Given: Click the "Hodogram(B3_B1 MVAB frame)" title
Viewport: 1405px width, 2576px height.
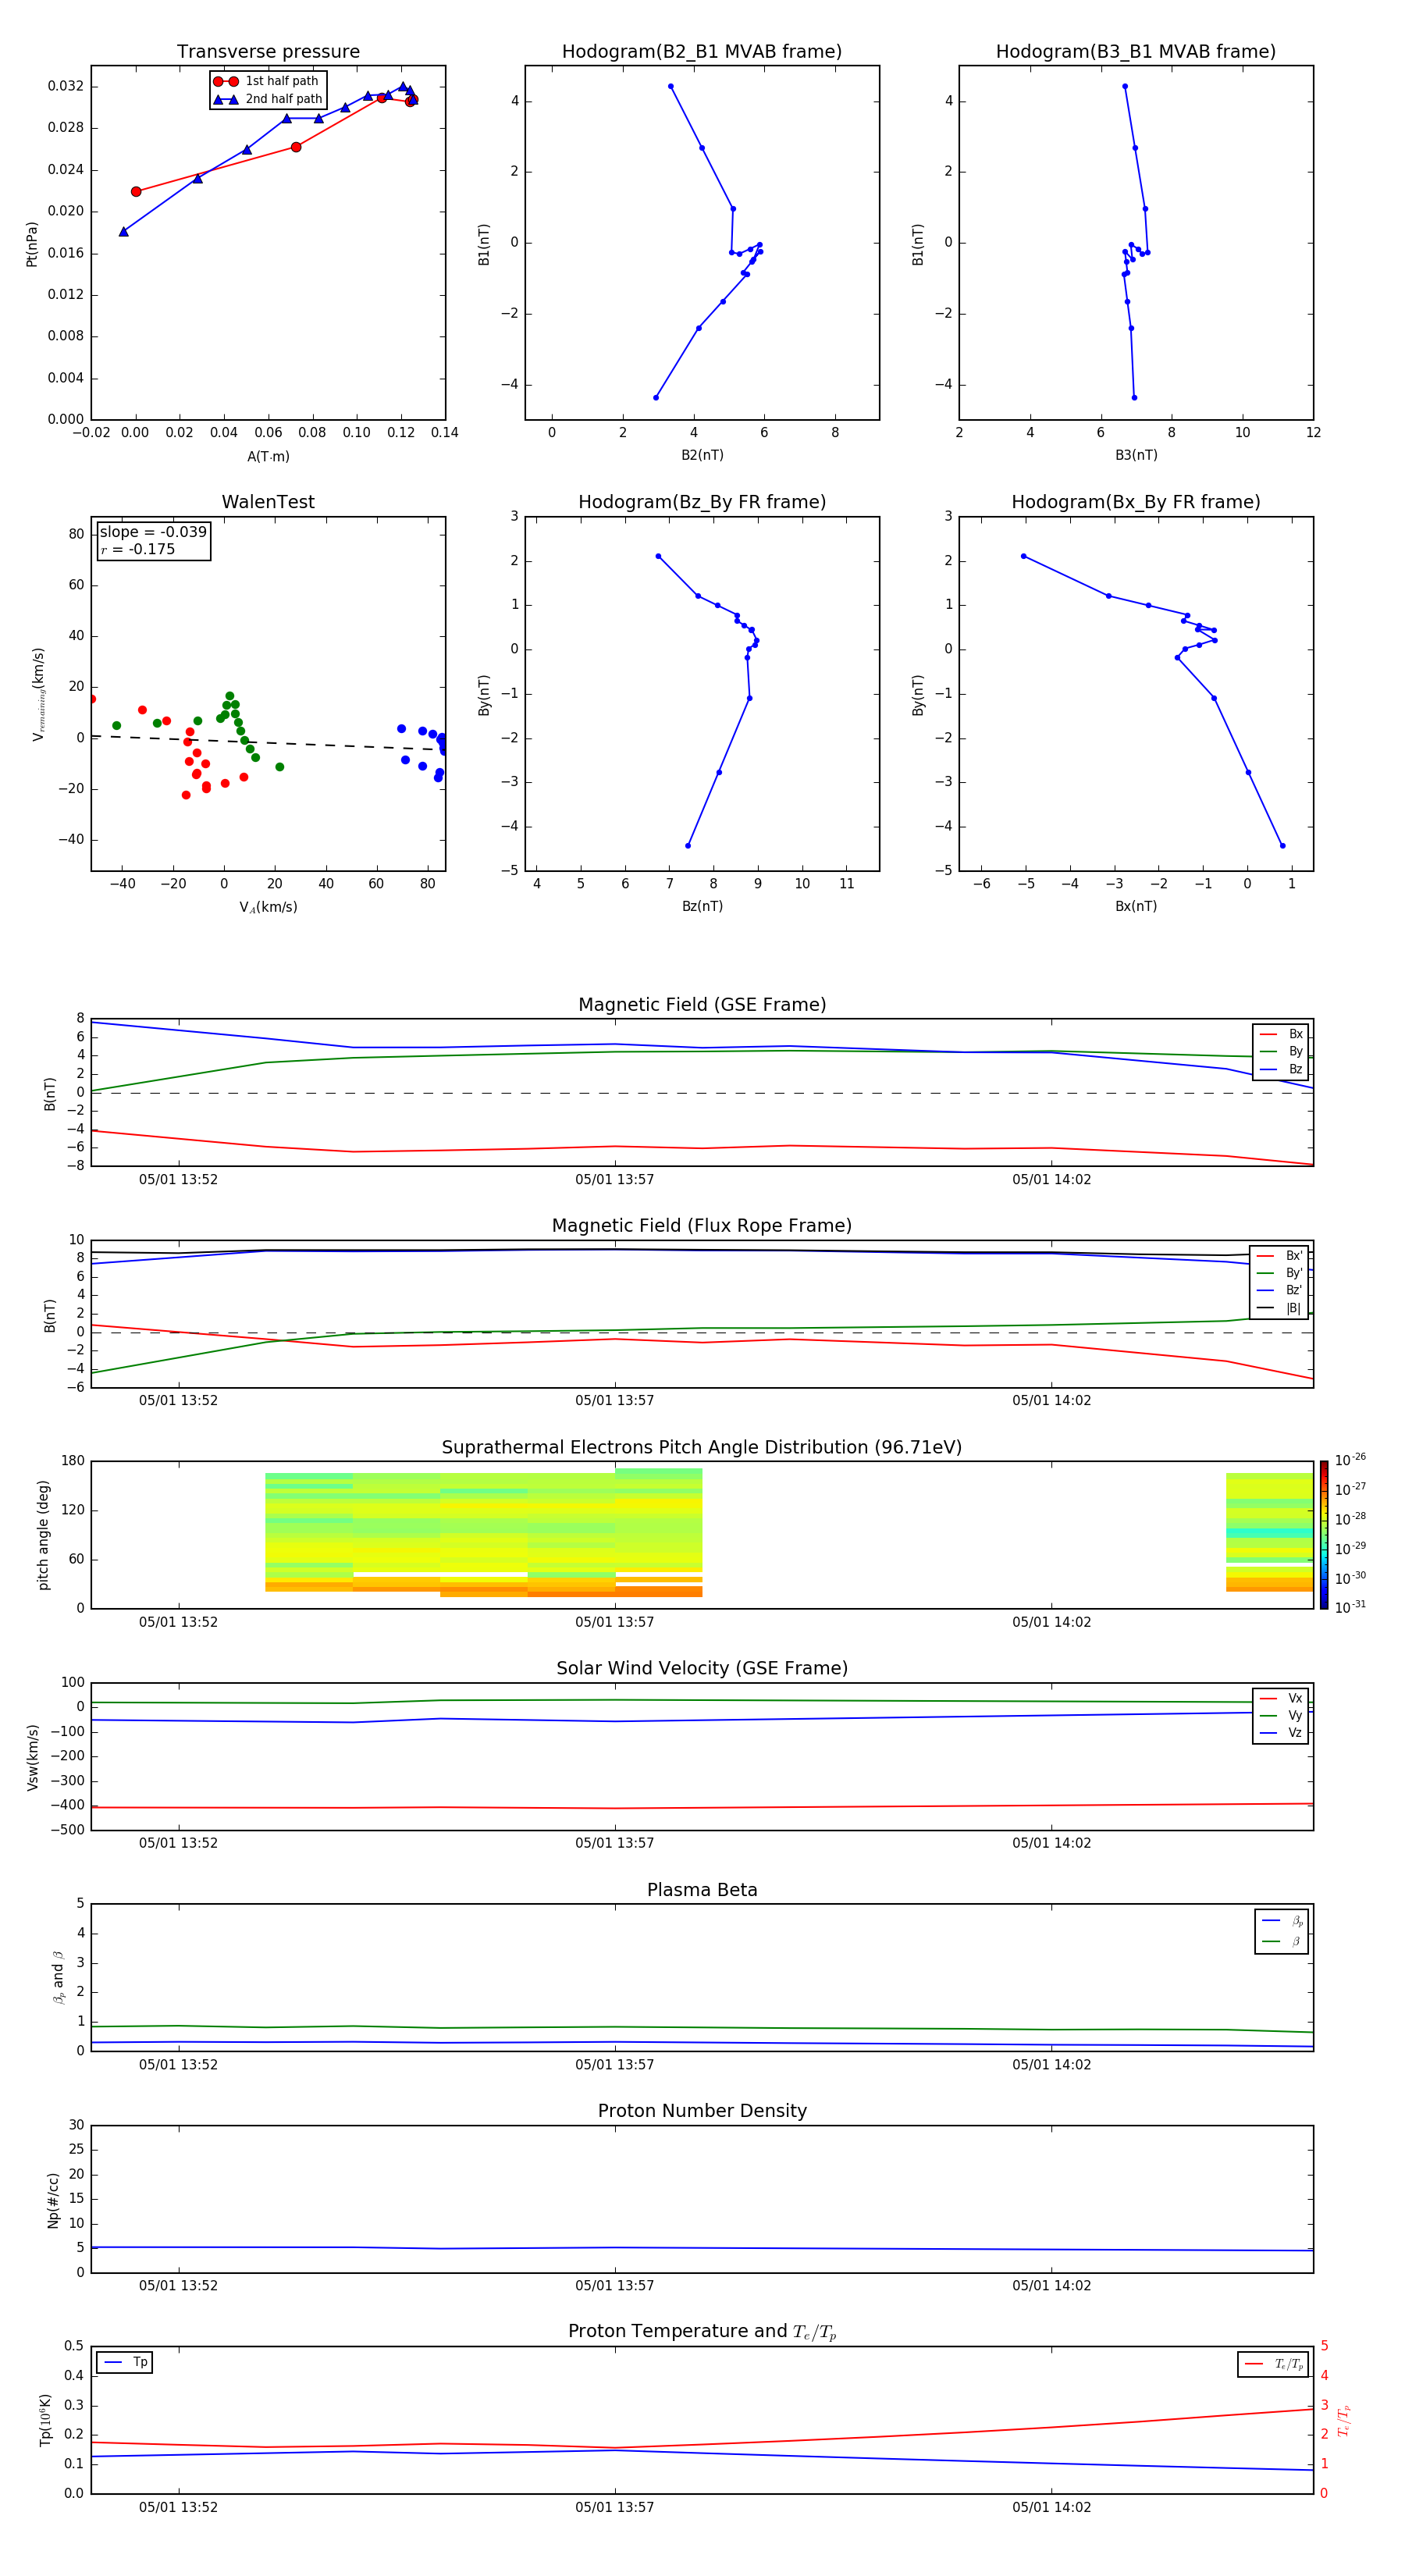Looking at the screenshot, I should (x=1136, y=52).
